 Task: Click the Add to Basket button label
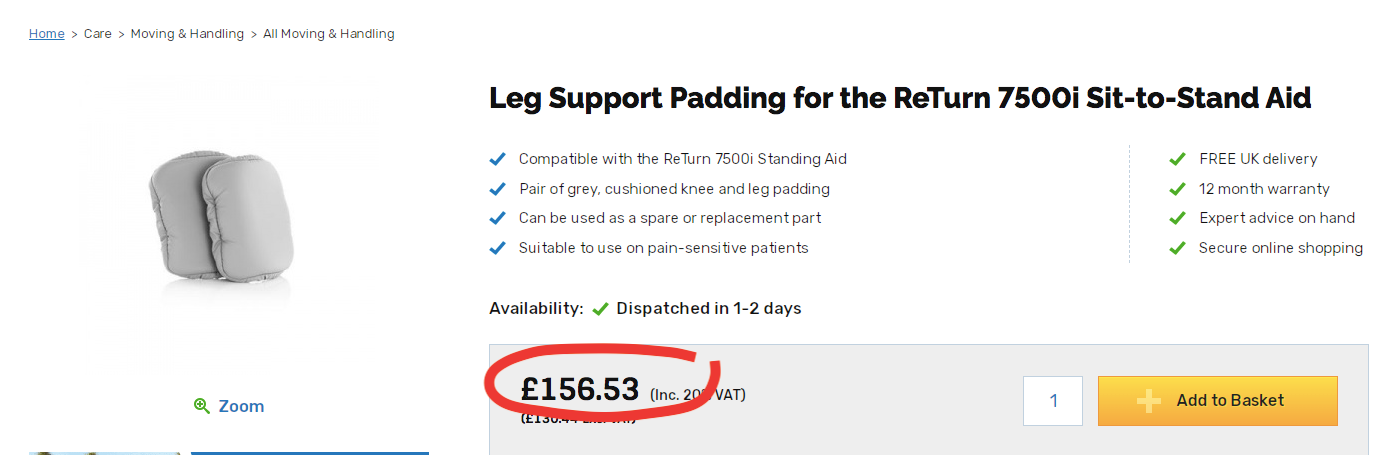pyautogui.click(x=1230, y=400)
